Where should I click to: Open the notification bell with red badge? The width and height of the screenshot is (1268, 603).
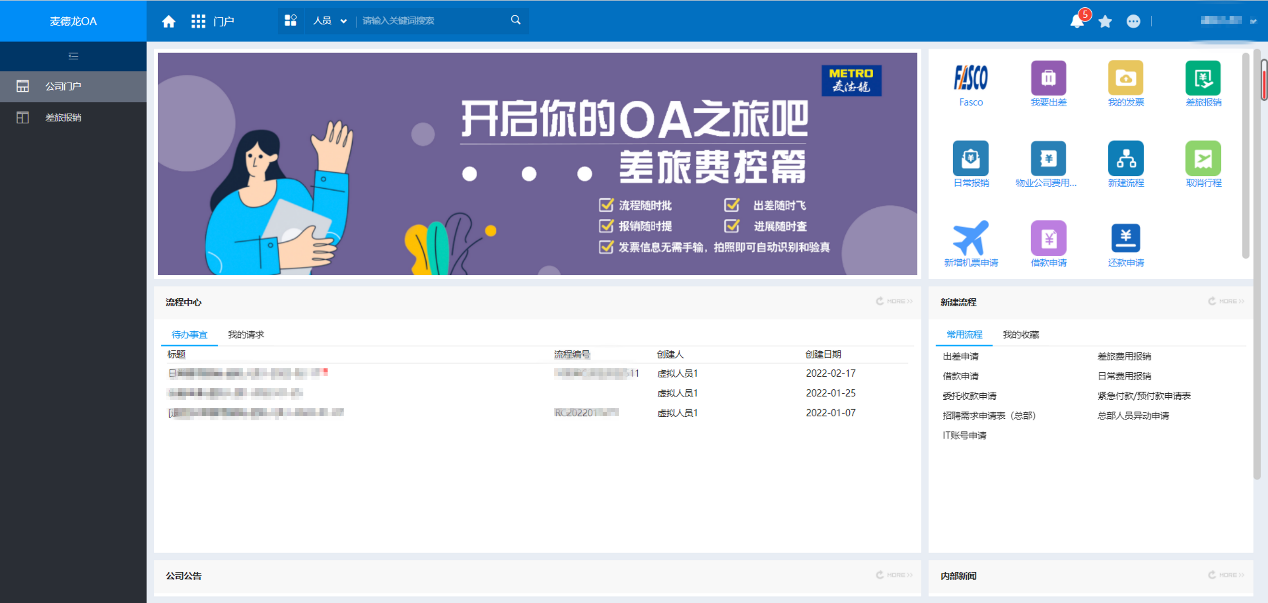tap(1076, 20)
